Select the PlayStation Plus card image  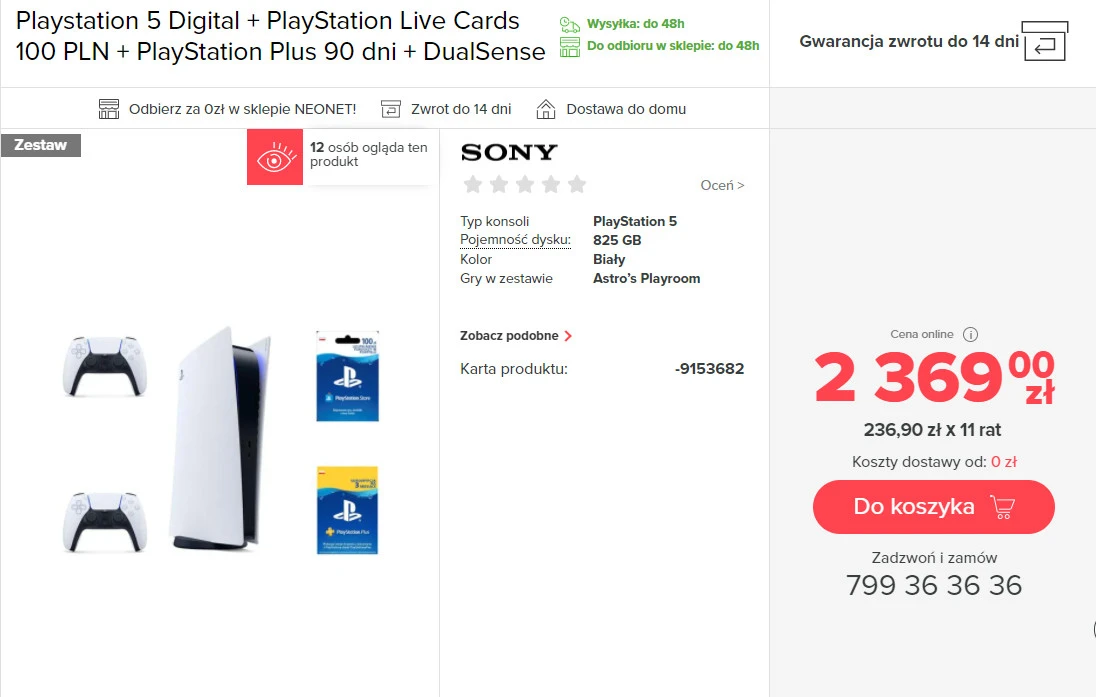tap(347, 510)
